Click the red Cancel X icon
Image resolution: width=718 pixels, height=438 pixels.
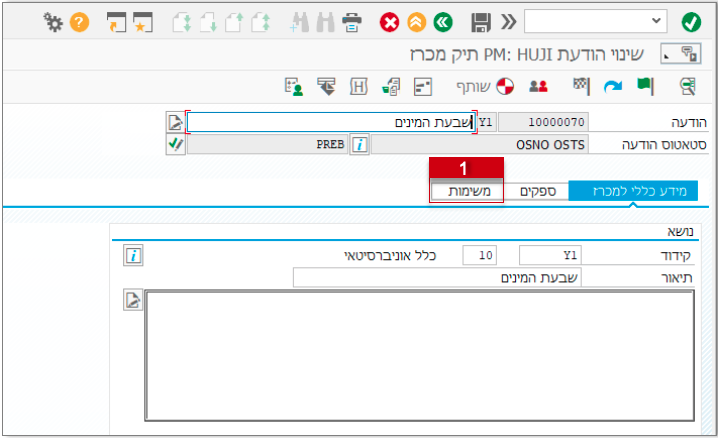click(389, 21)
